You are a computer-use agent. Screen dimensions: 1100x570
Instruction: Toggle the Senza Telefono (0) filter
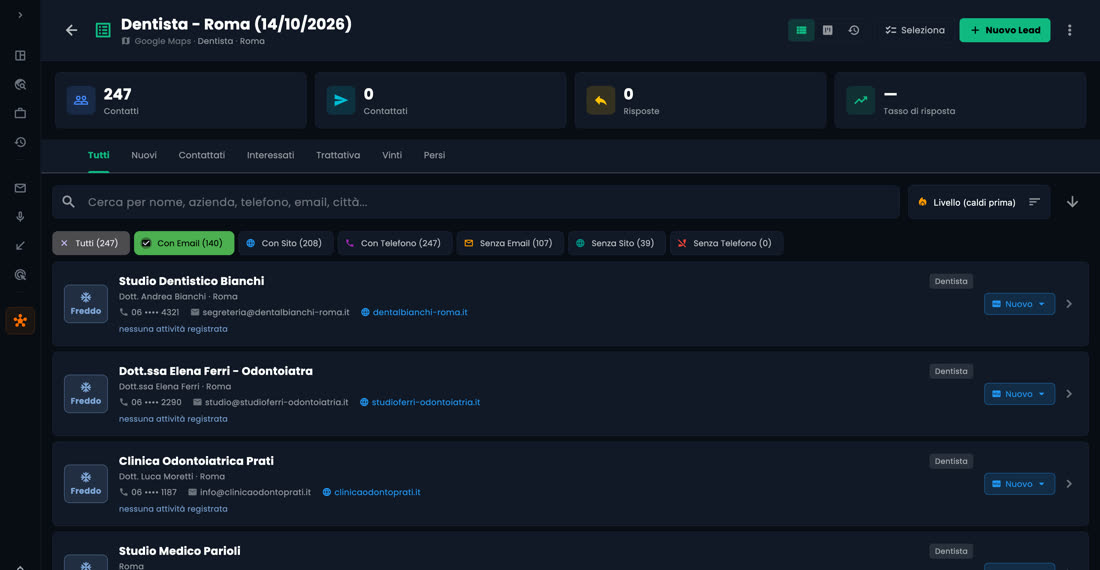point(726,243)
